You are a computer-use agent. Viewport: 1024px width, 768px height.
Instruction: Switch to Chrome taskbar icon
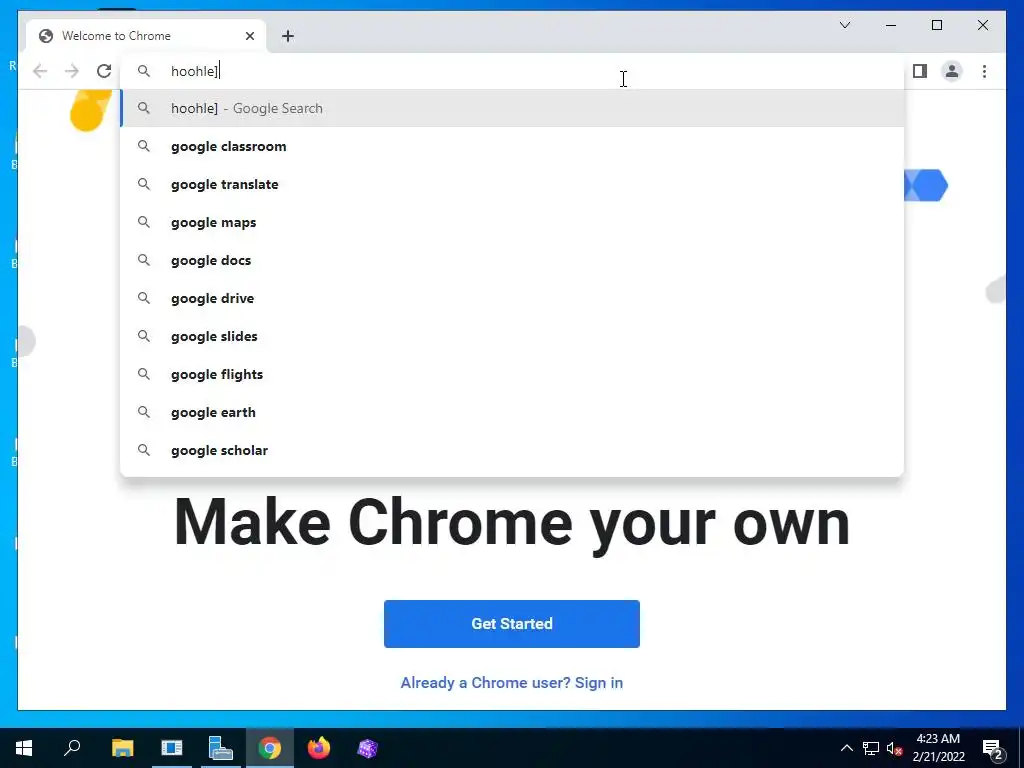pos(270,748)
